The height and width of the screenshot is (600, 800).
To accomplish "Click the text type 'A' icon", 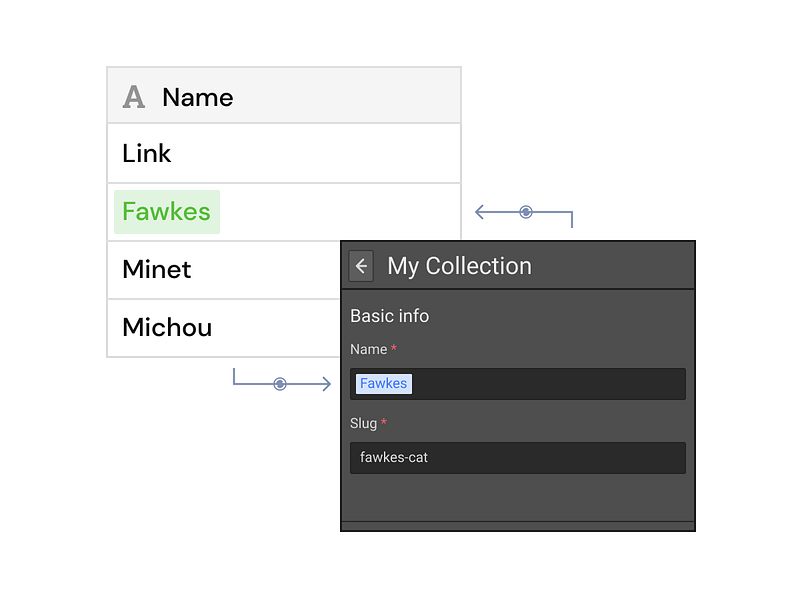I will [x=134, y=97].
